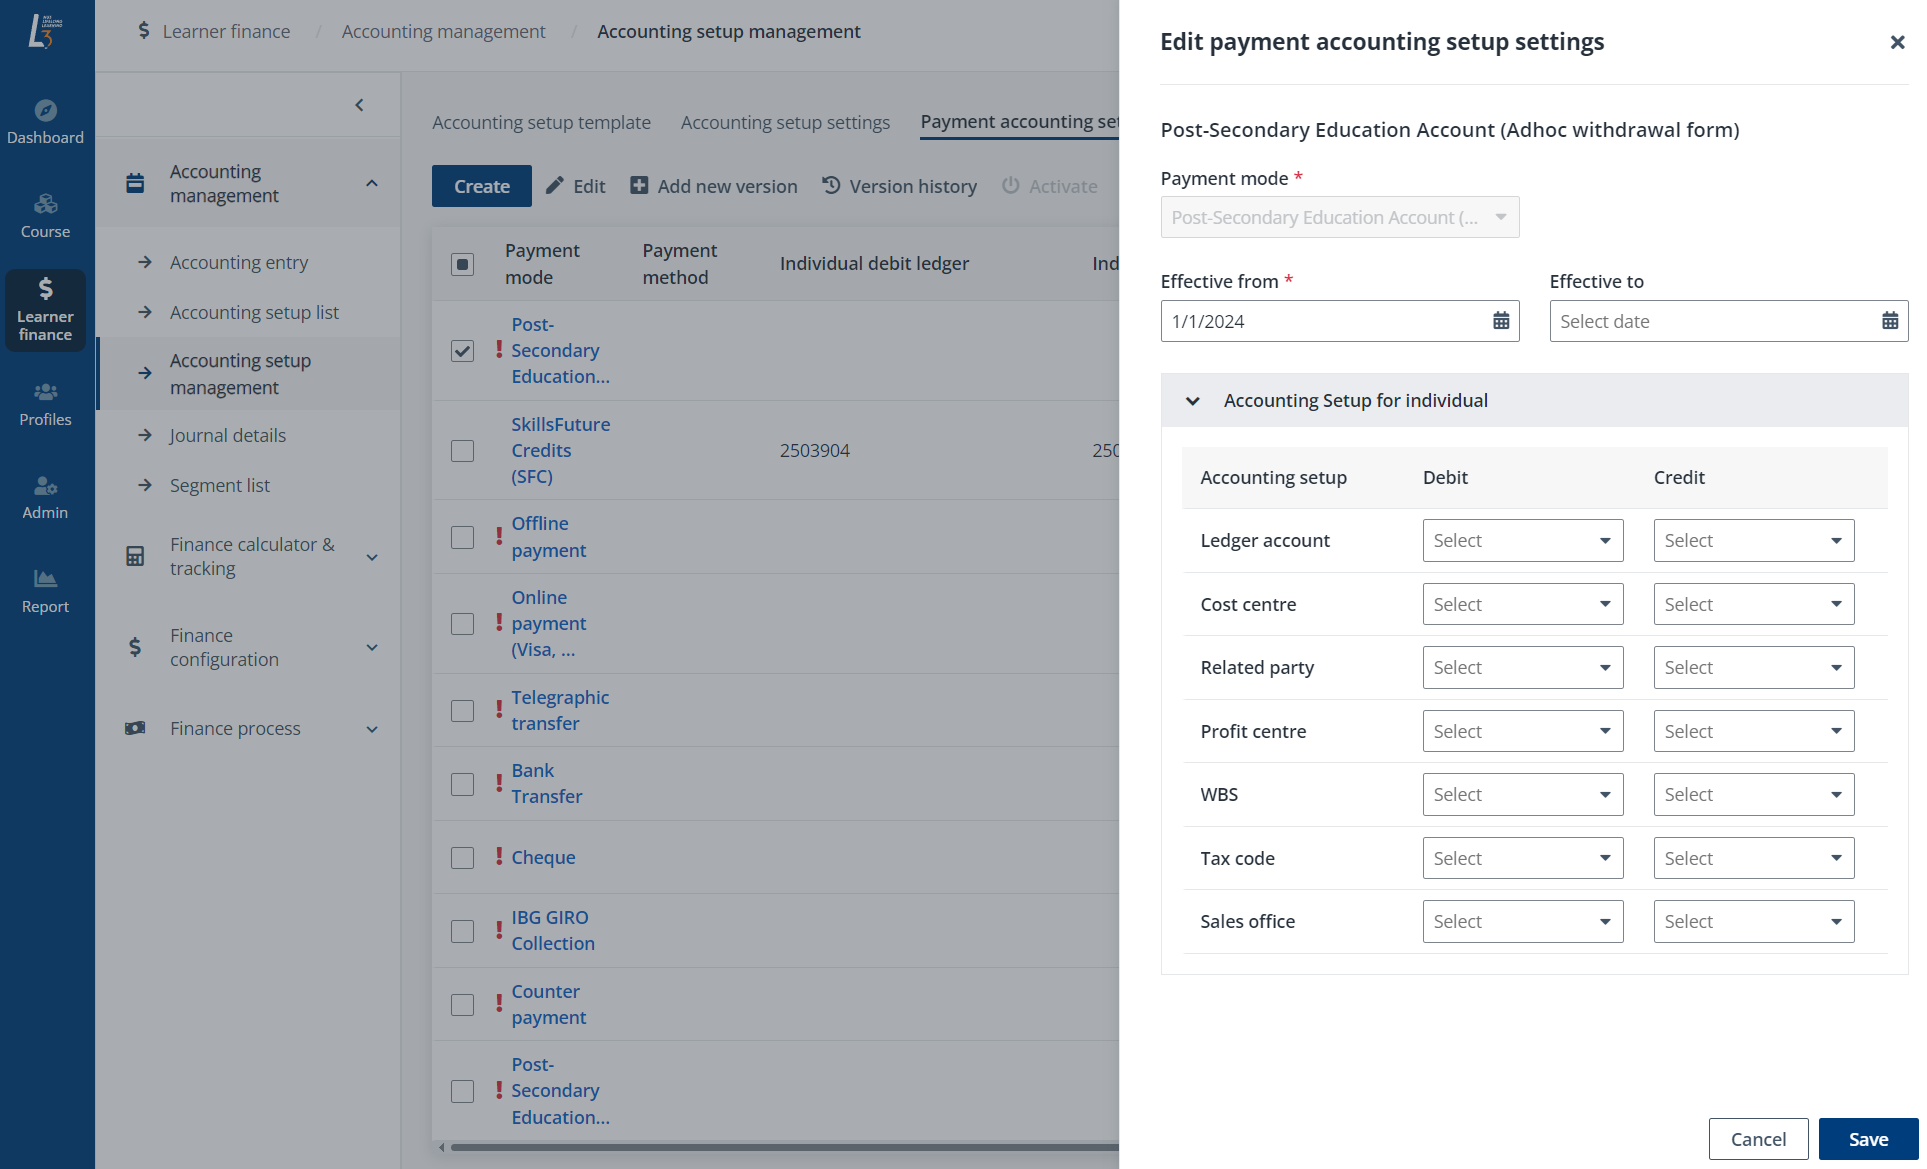This screenshot has width=1927, height=1169.
Task: Open the Accounting setup settings tab
Action: click(x=785, y=122)
